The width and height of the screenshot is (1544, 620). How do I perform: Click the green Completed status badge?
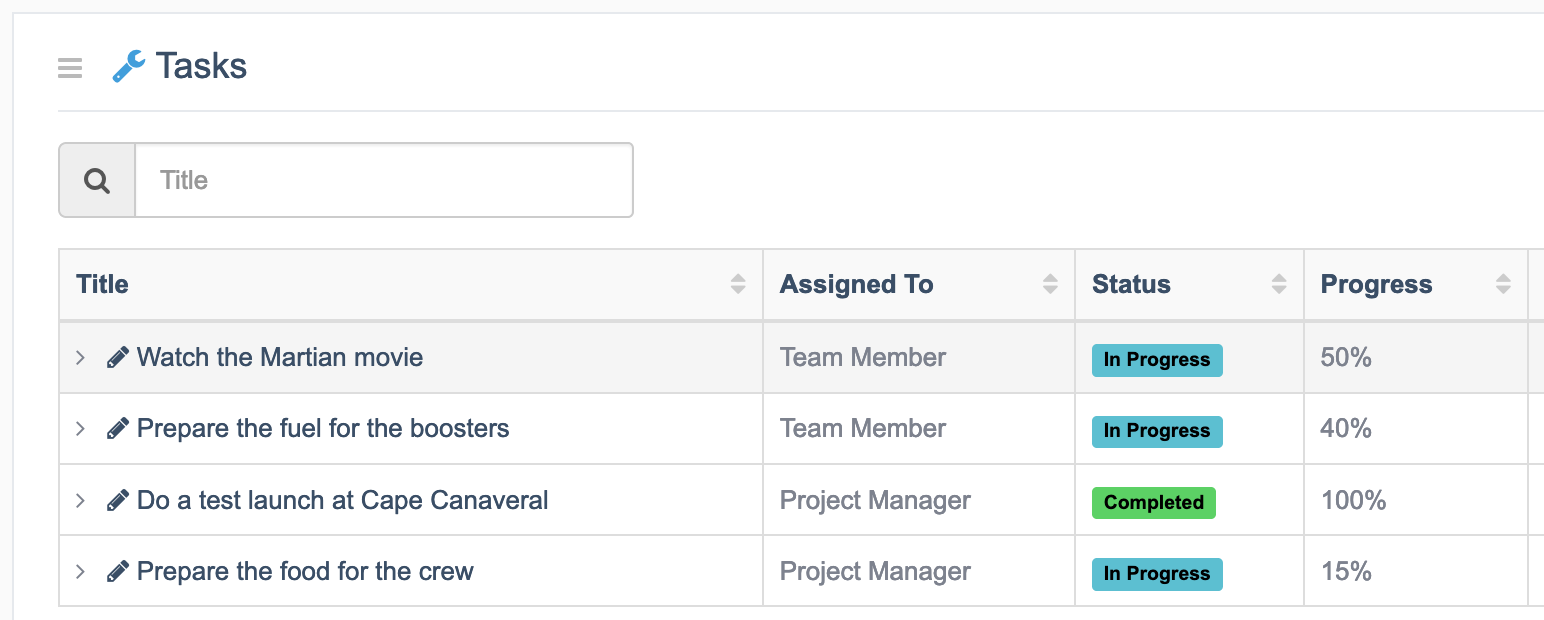(x=1153, y=502)
